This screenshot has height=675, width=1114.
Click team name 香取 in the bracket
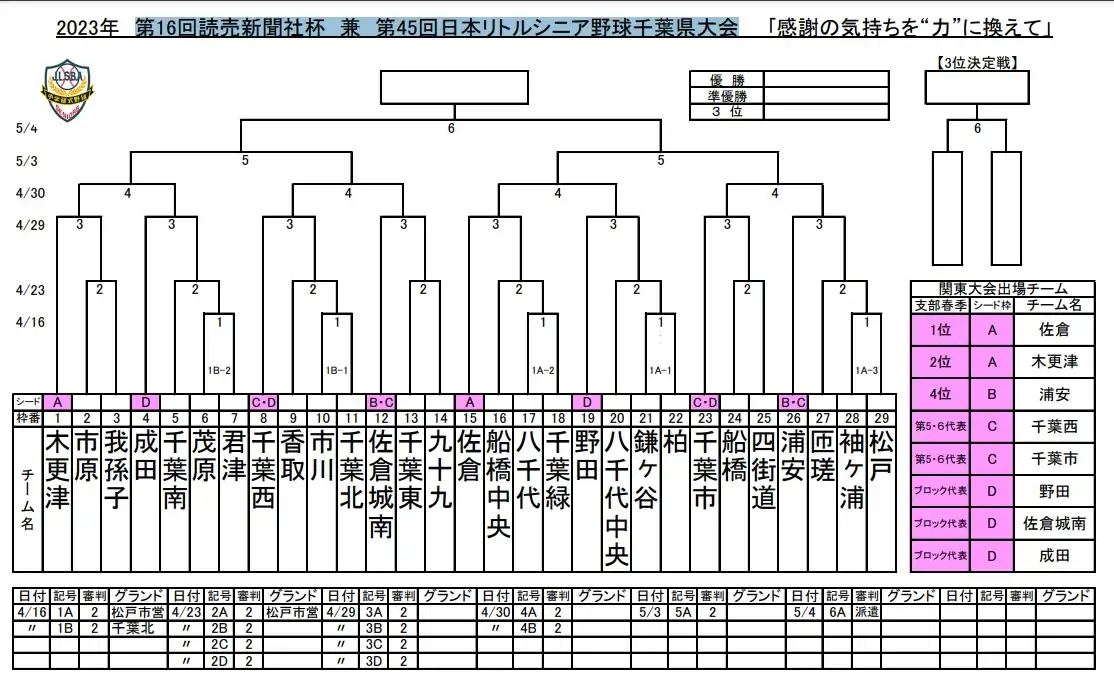pyautogui.click(x=293, y=455)
